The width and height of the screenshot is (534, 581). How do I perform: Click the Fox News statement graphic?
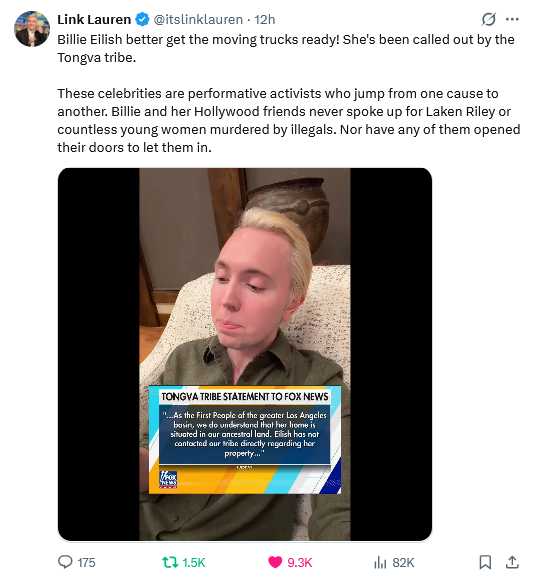pos(245,440)
